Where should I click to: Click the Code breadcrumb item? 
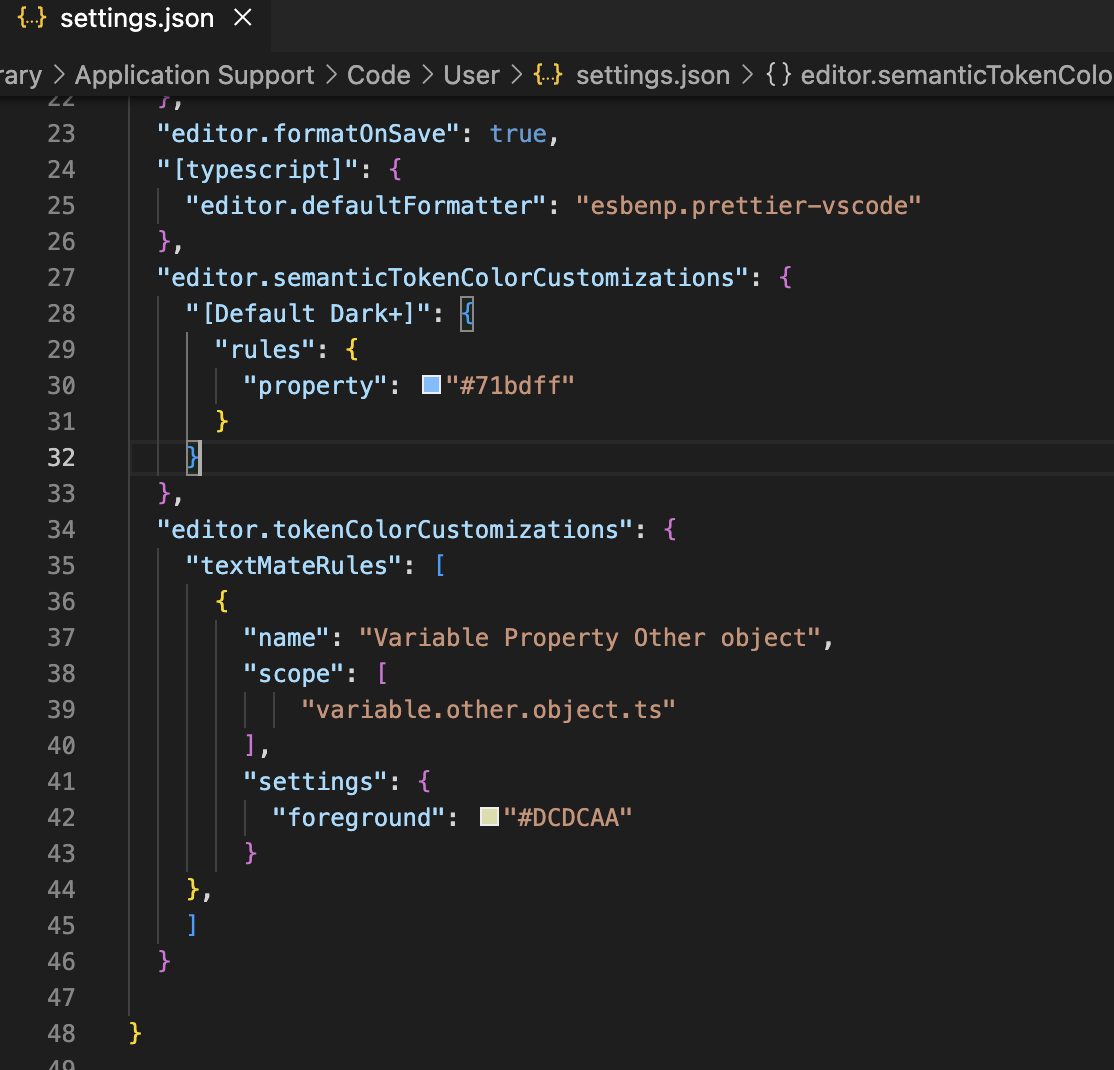pos(378,74)
